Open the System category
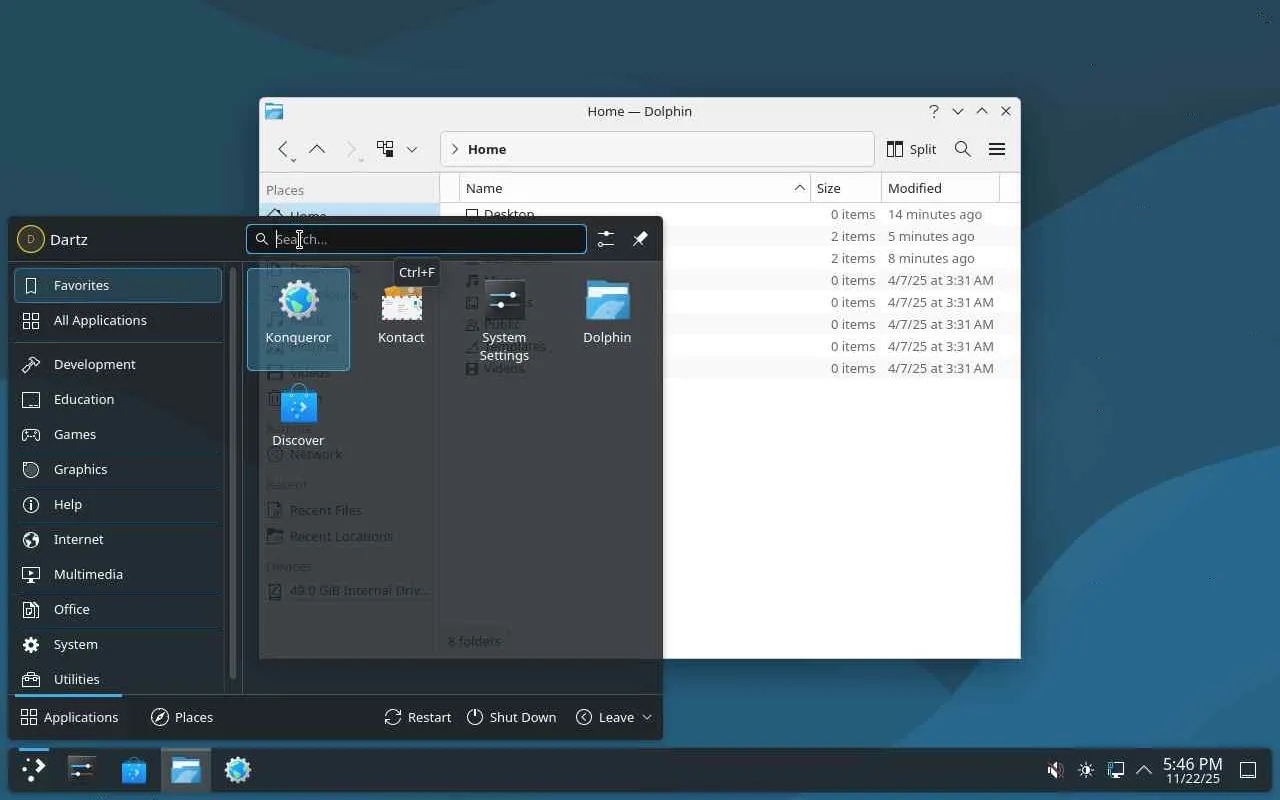The image size is (1280, 800). tap(118, 644)
